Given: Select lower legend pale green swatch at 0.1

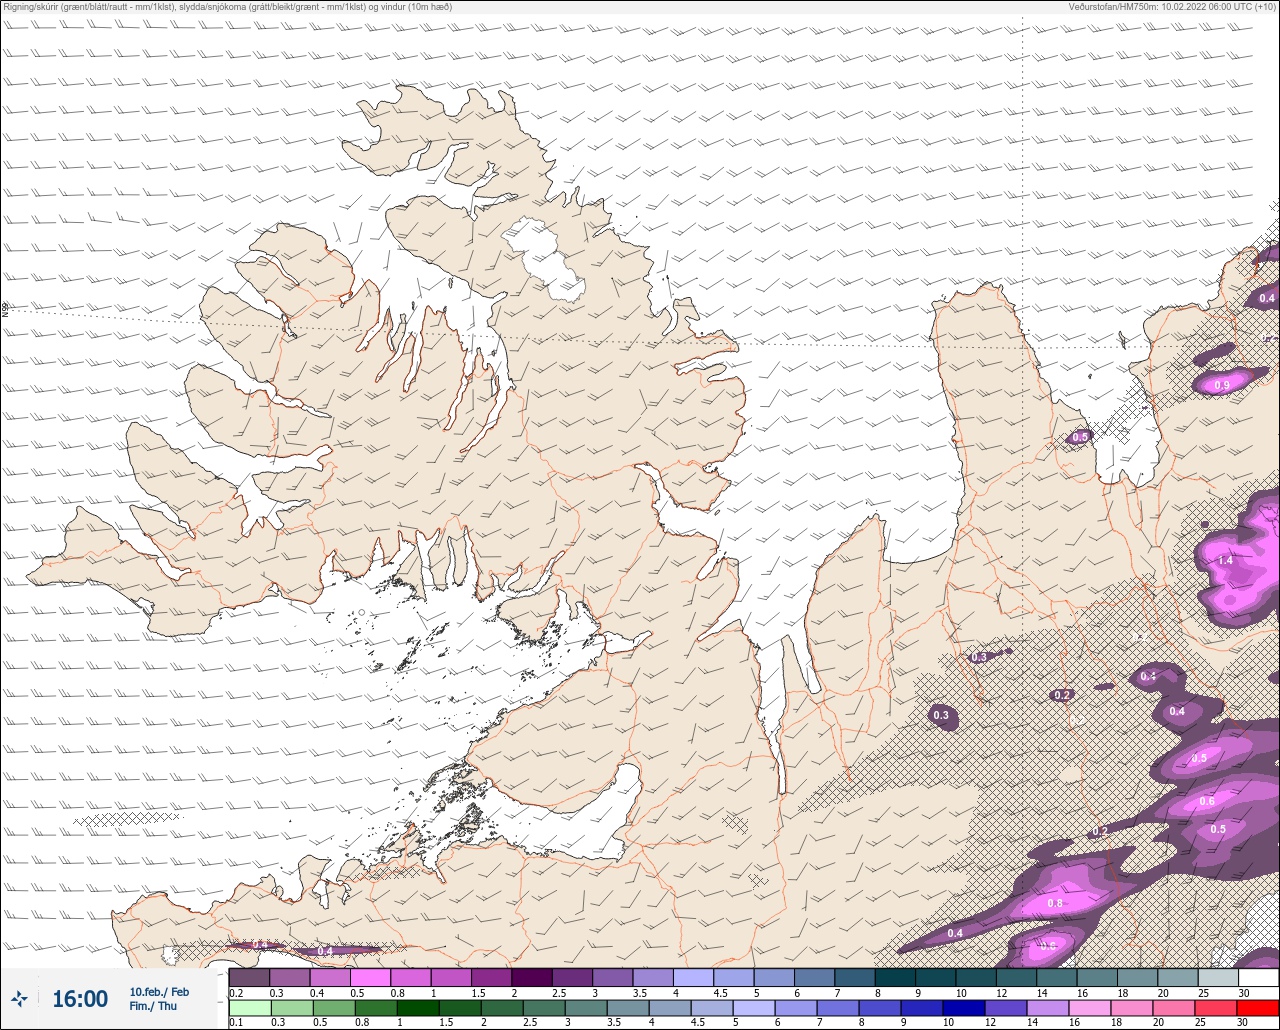Looking at the screenshot, I should 249,1008.
